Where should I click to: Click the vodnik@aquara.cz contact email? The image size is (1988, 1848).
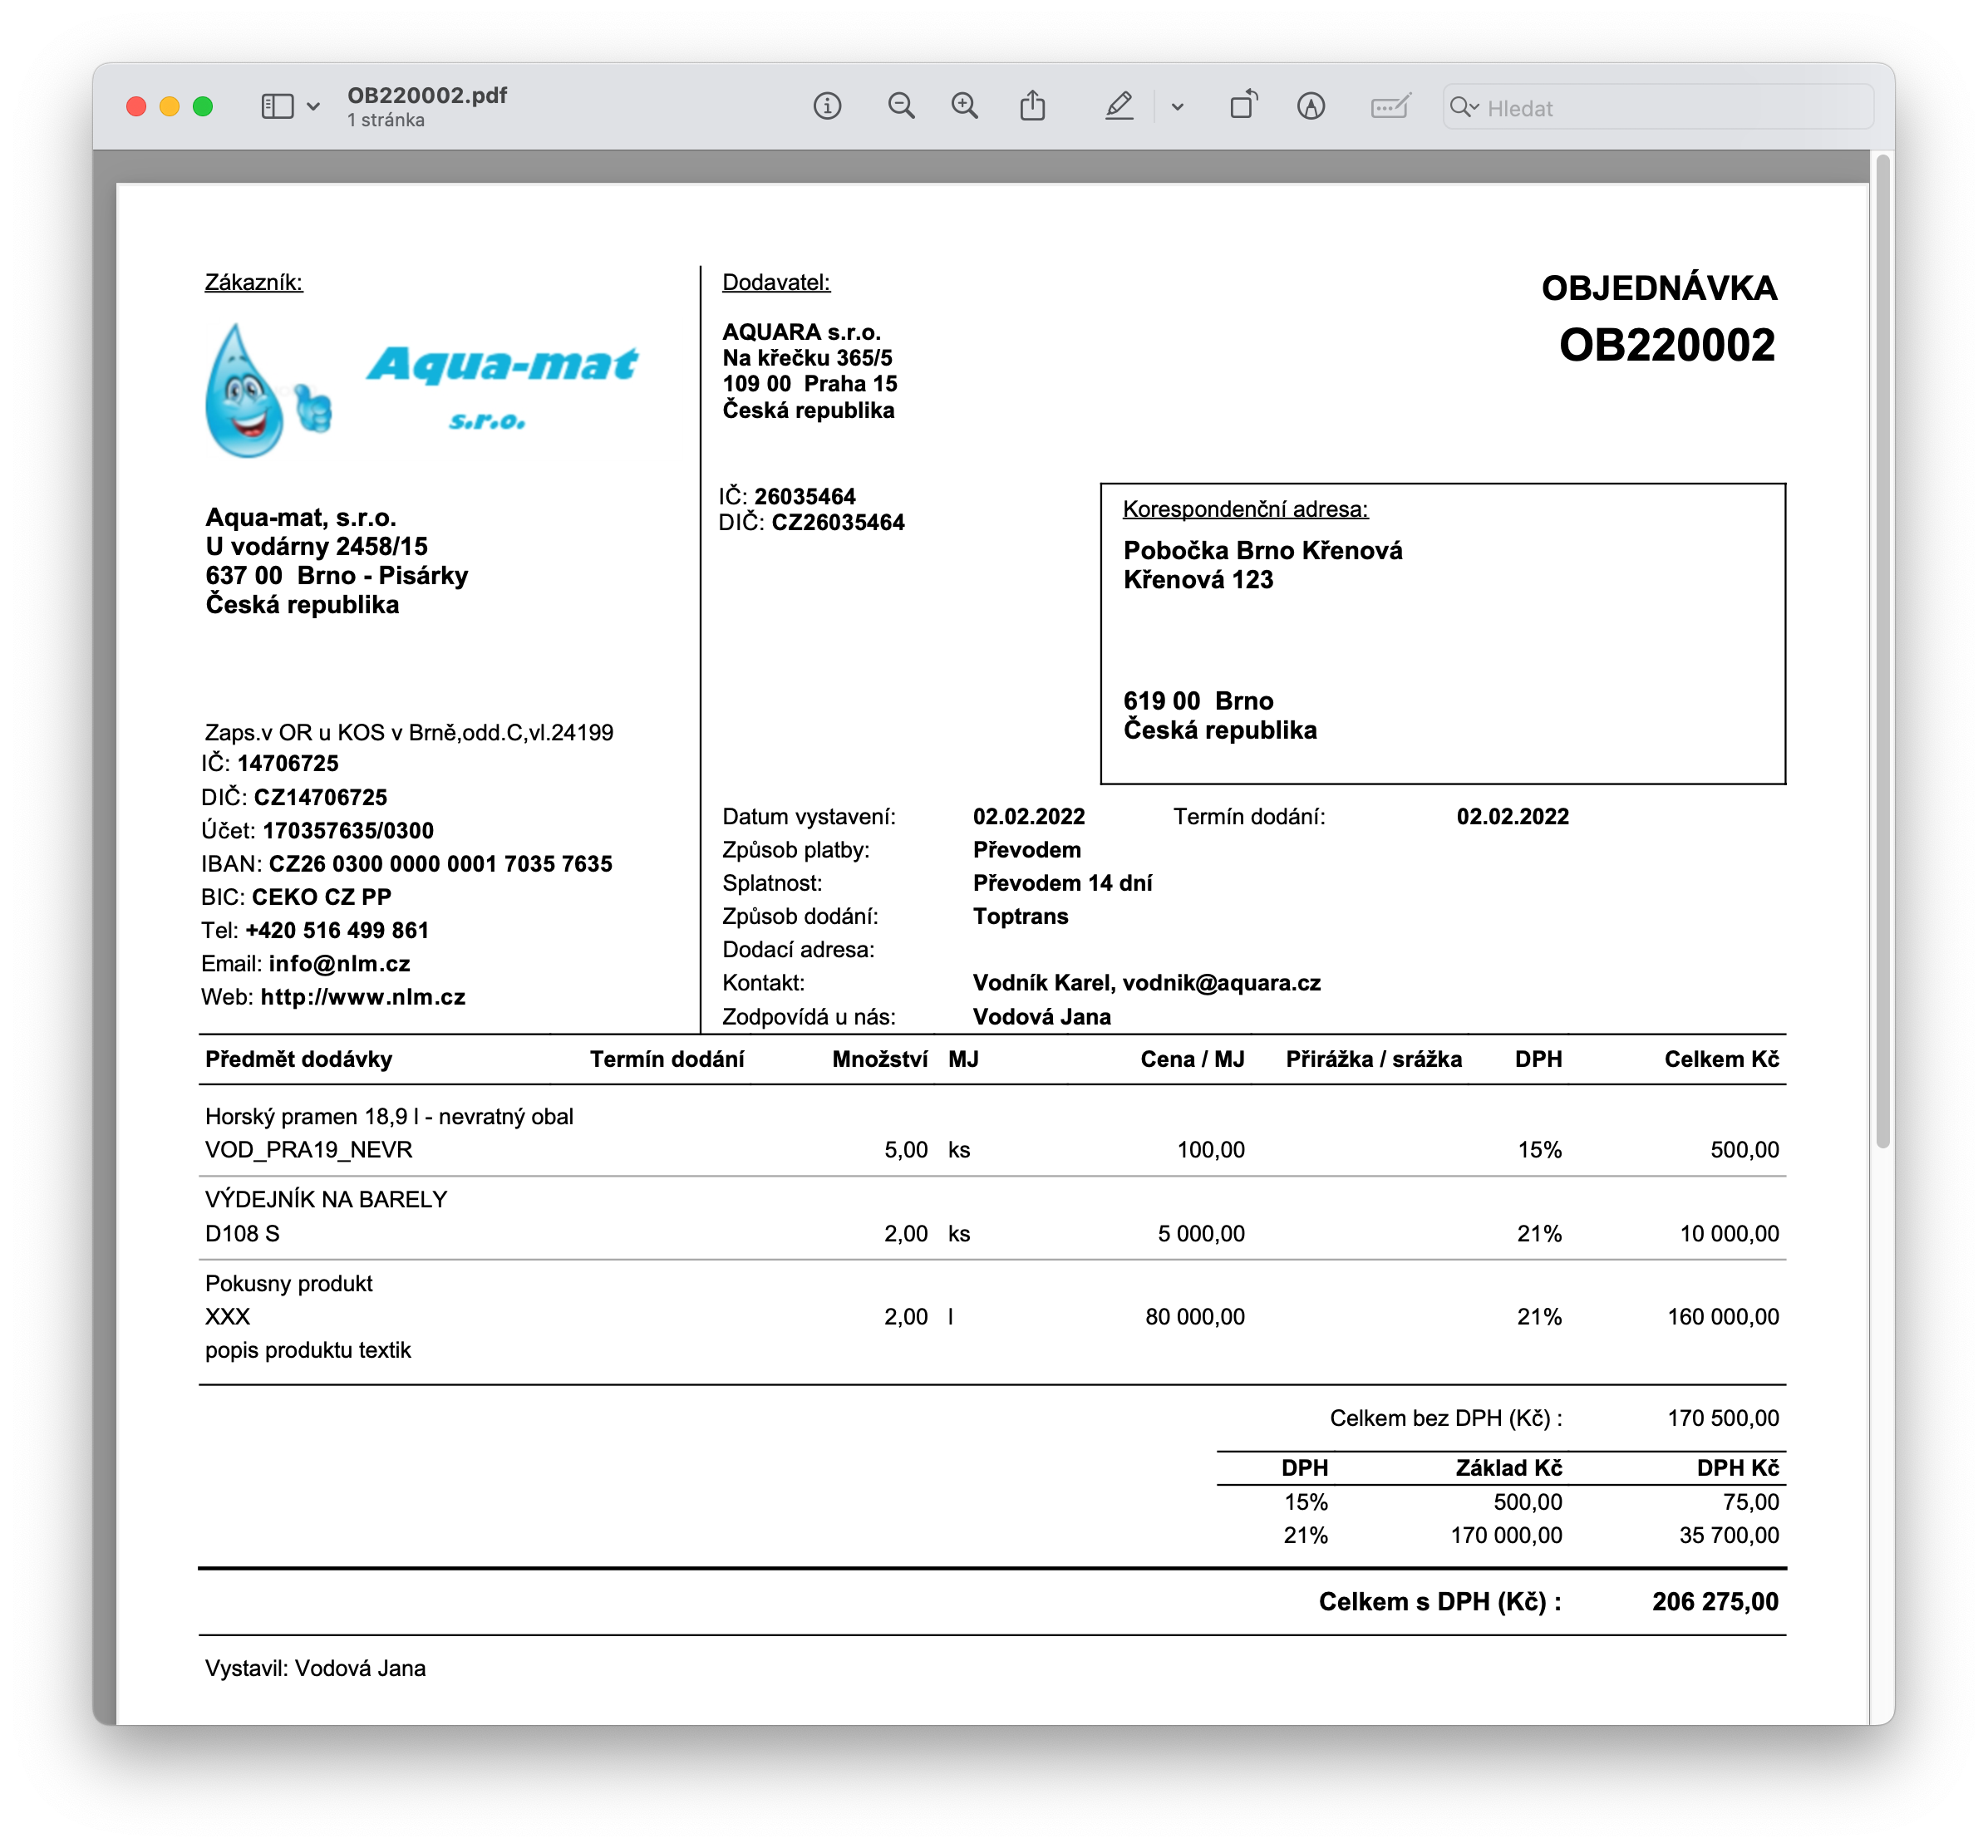tap(1221, 983)
